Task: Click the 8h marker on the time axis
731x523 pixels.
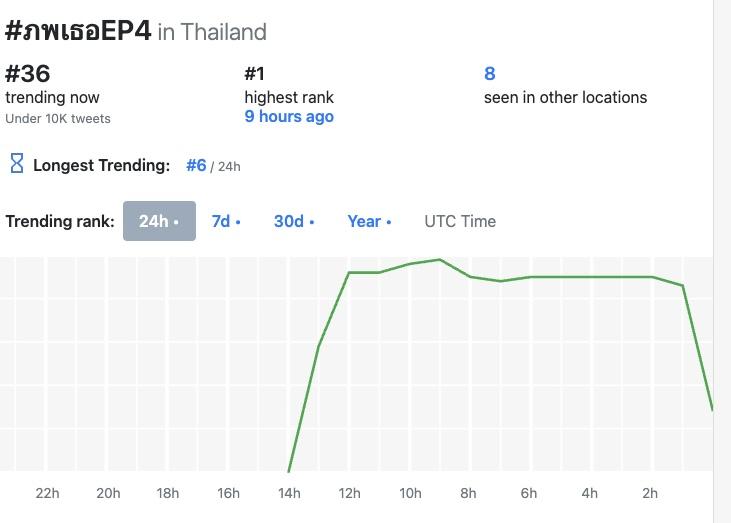Action: point(469,493)
